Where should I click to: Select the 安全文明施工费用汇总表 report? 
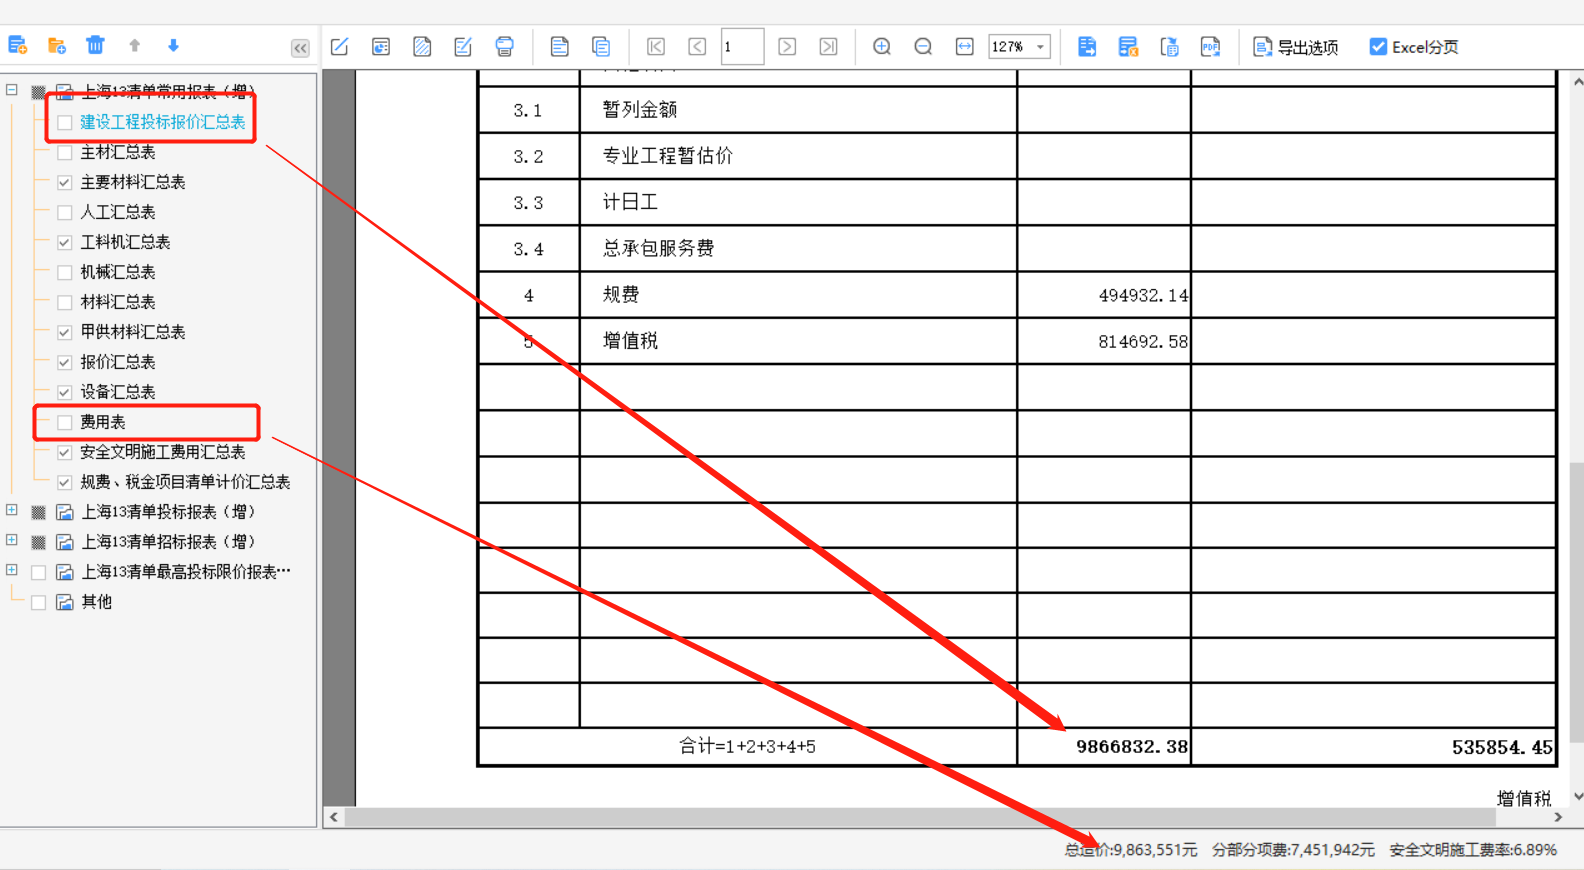(163, 452)
